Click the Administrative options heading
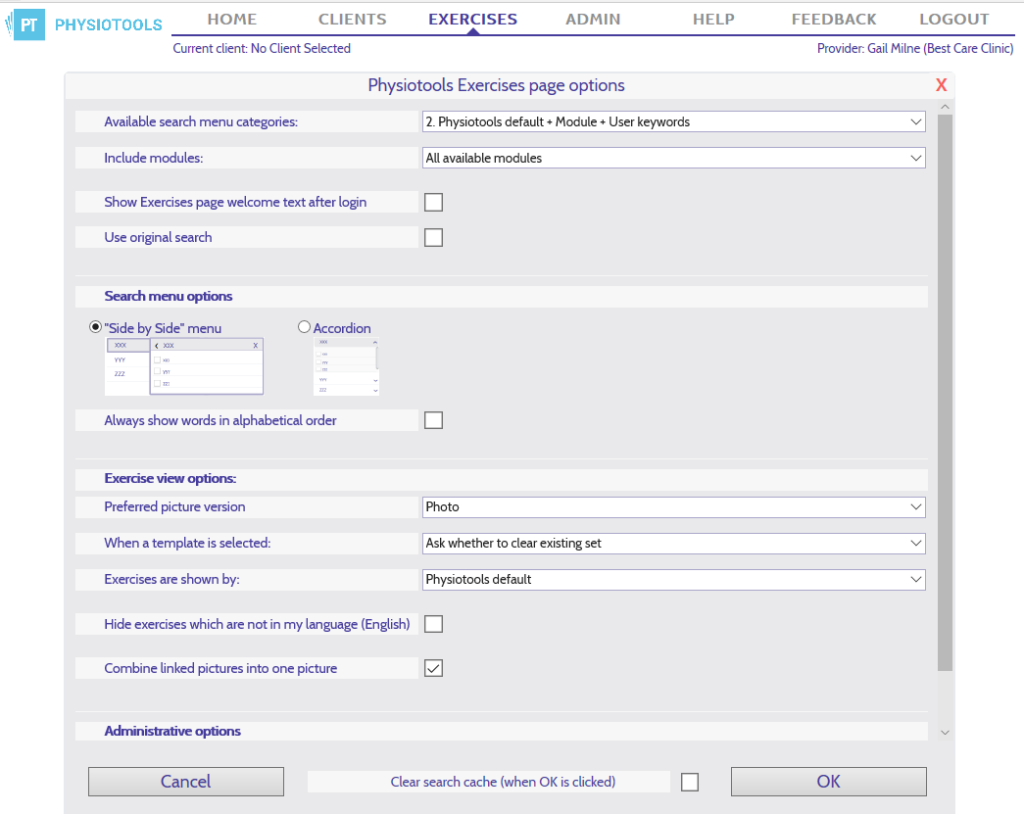 tap(172, 731)
